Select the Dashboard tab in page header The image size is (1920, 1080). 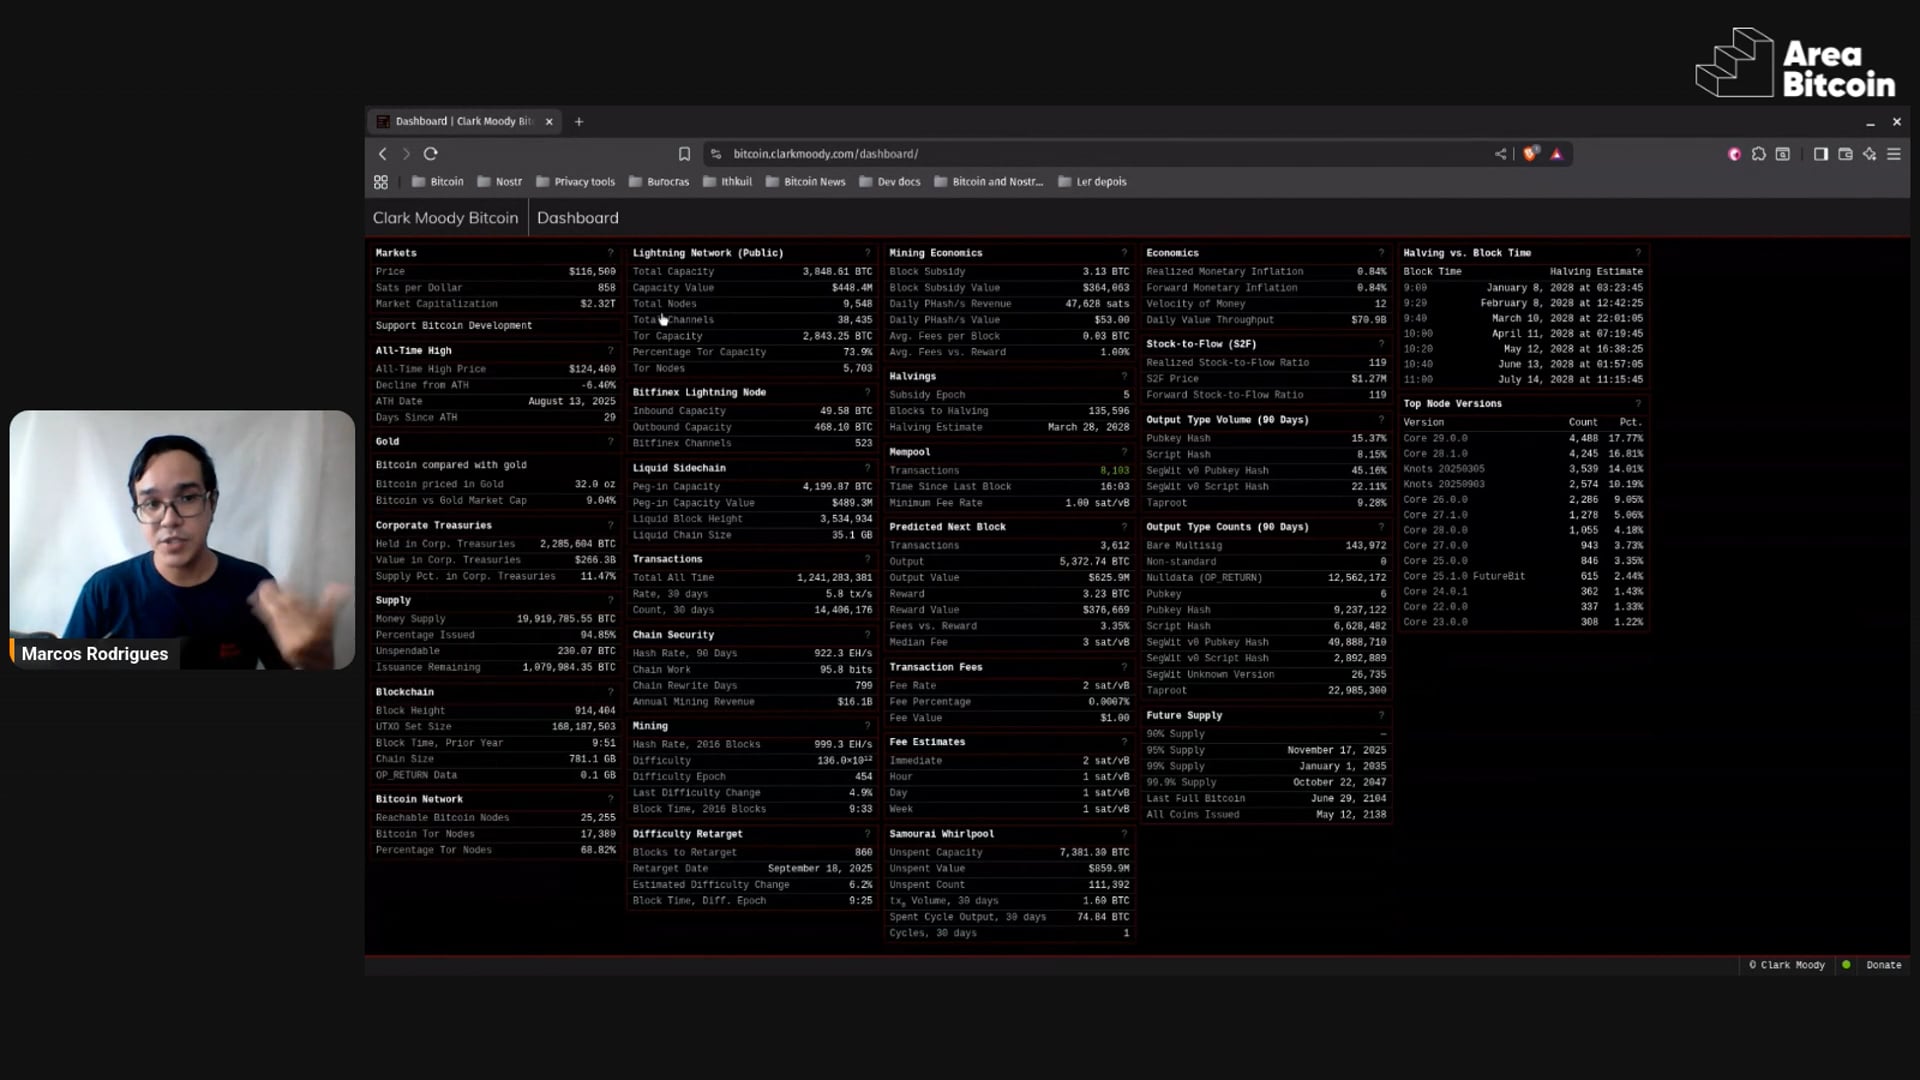(x=577, y=218)
